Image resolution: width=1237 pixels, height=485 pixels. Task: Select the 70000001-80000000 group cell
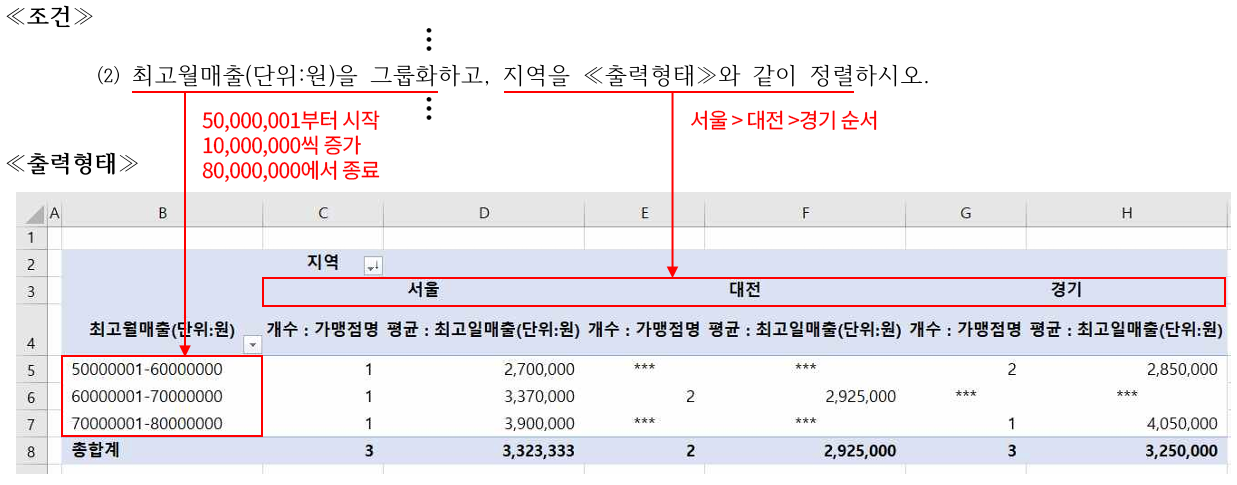click(x=147, y=424)
